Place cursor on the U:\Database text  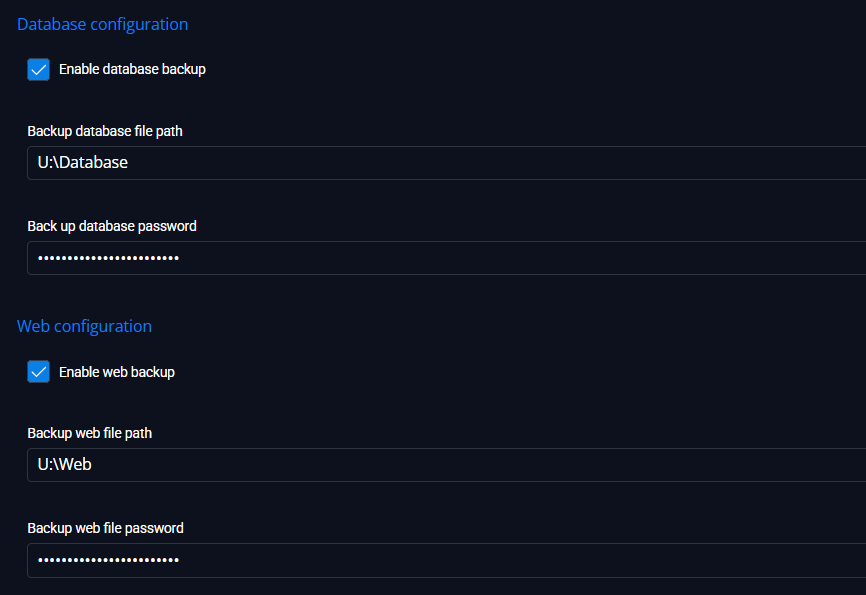click(x=83, y=162)
